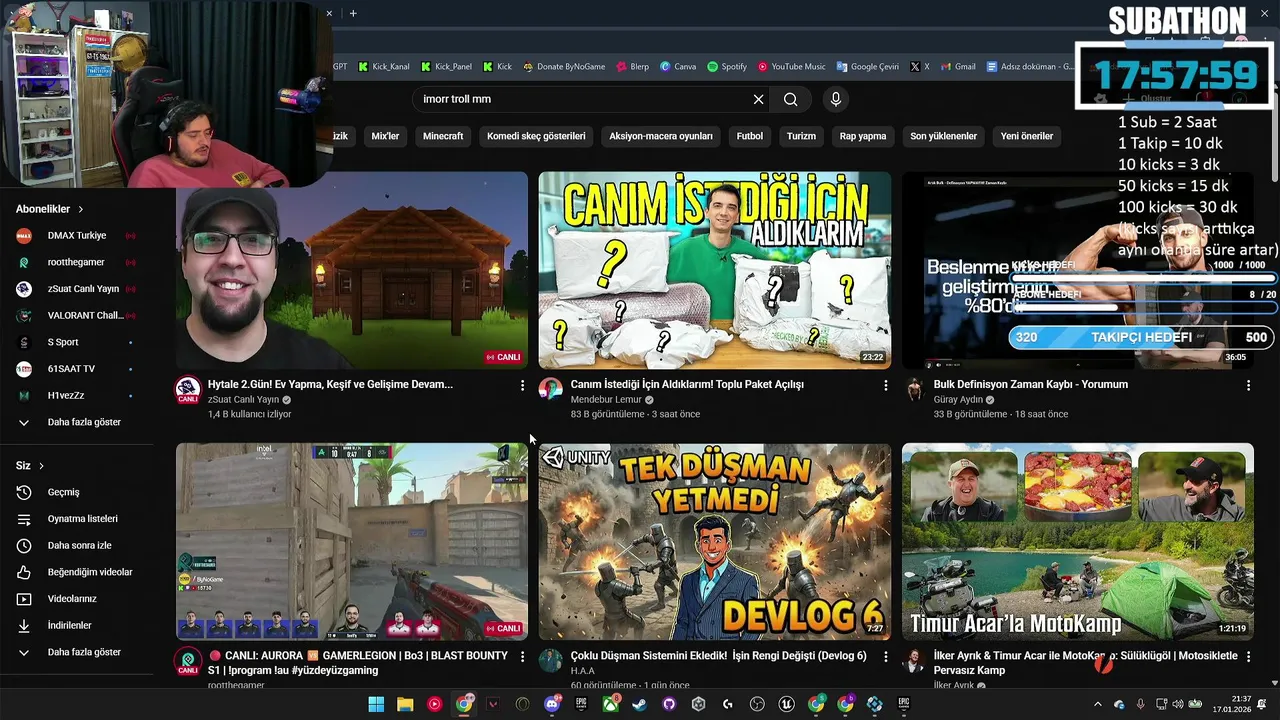The image size is (1280, 720).
Task: Select Son yüklenenler chip
Action: 943,136
